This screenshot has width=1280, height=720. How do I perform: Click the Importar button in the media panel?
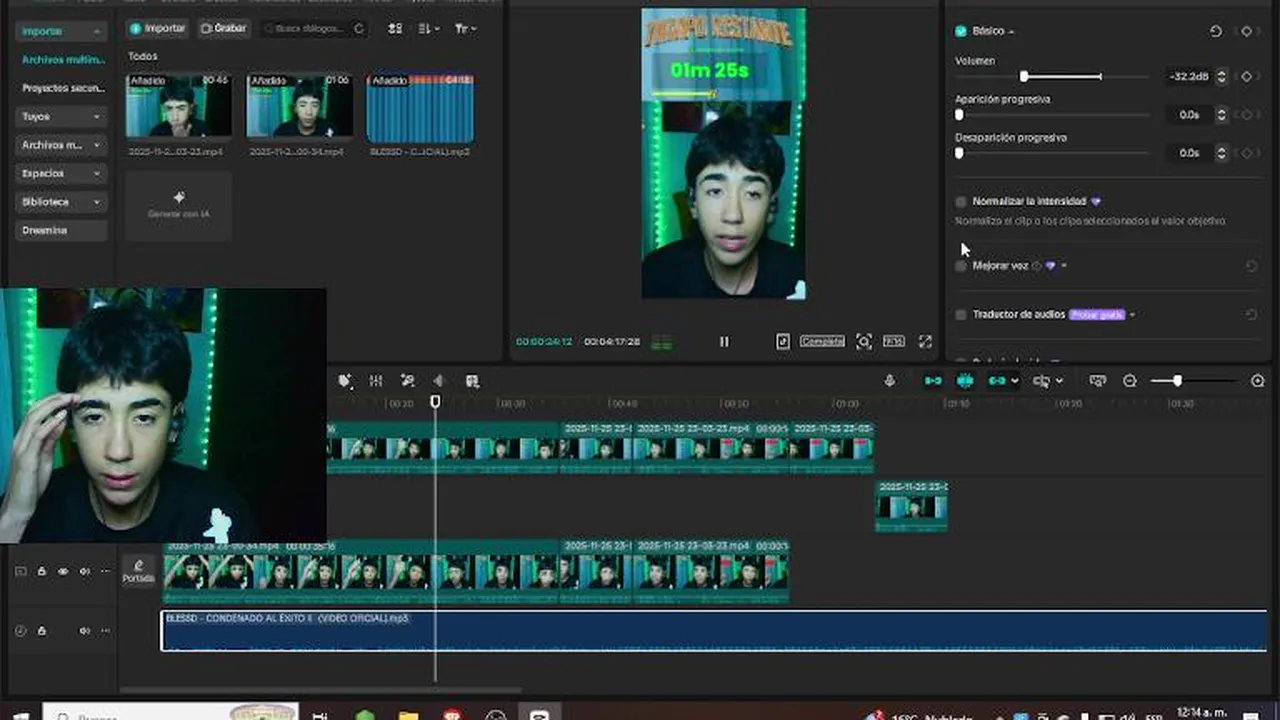[158, 28]
